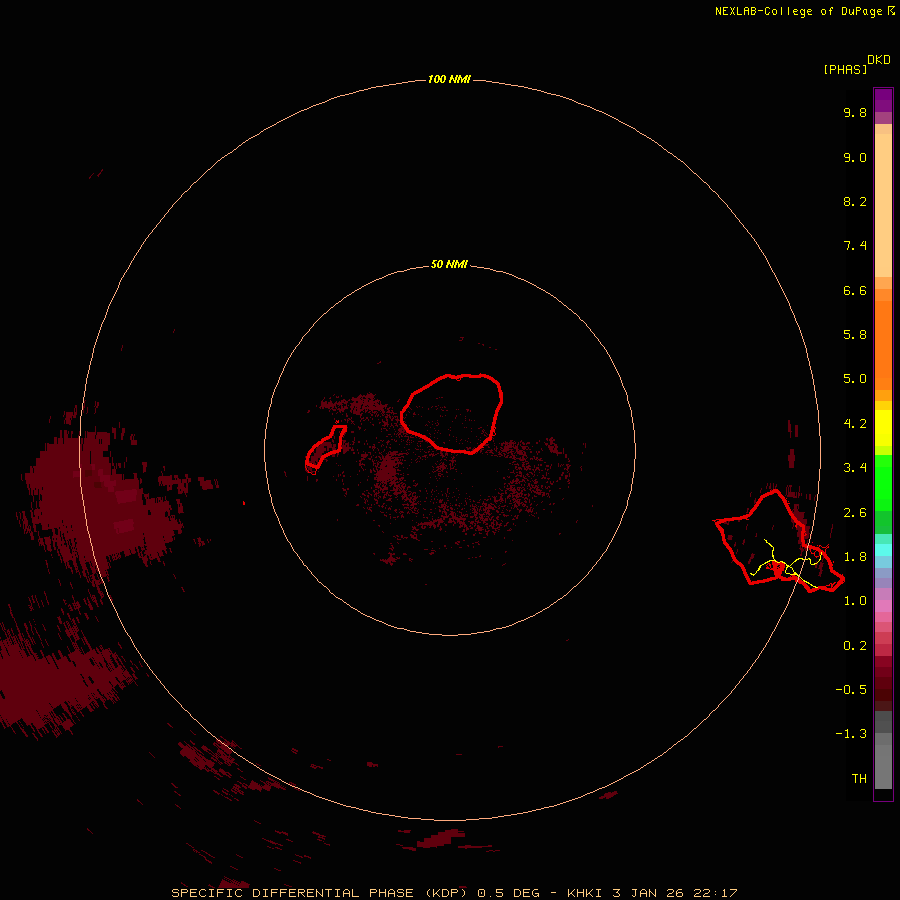
Task: Click the 6.6 scale value
Action: pyautogui.click(x=855, y=290)
